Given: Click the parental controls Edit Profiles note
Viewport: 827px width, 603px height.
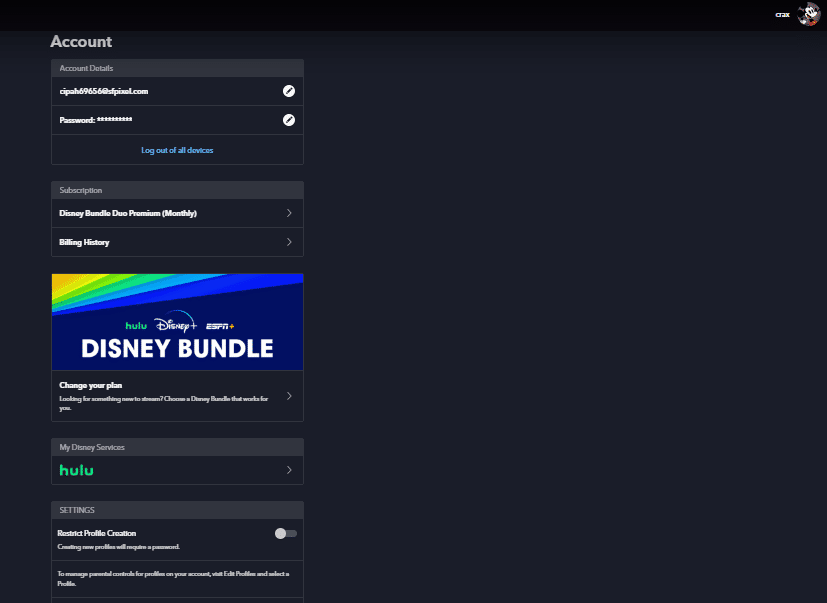Looking at the screenshot, I should click(x=174, y=578).
